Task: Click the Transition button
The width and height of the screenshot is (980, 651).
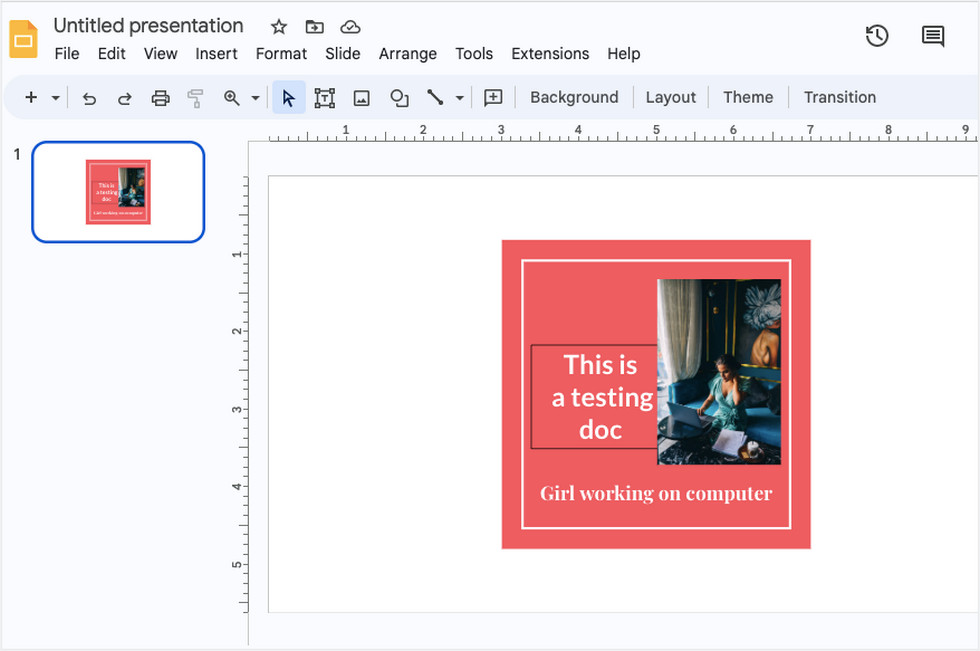Action: [839, 97]
